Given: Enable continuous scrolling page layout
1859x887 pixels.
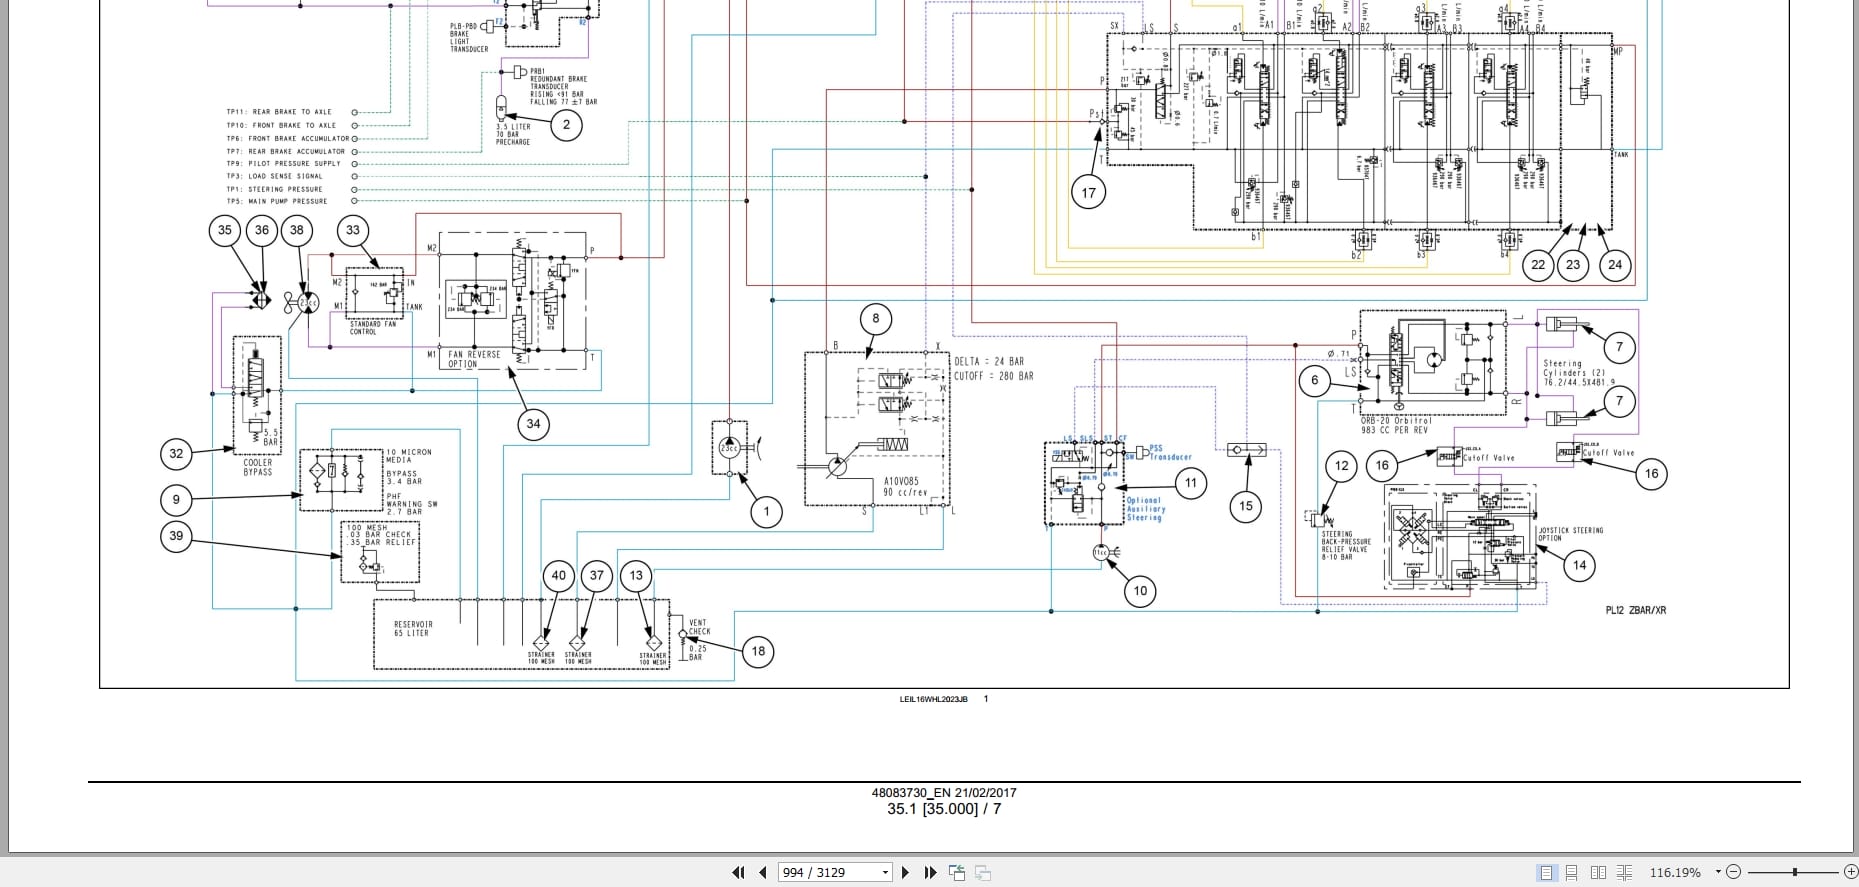Looking at the screenshot, I should click(x=1571, y=872).
